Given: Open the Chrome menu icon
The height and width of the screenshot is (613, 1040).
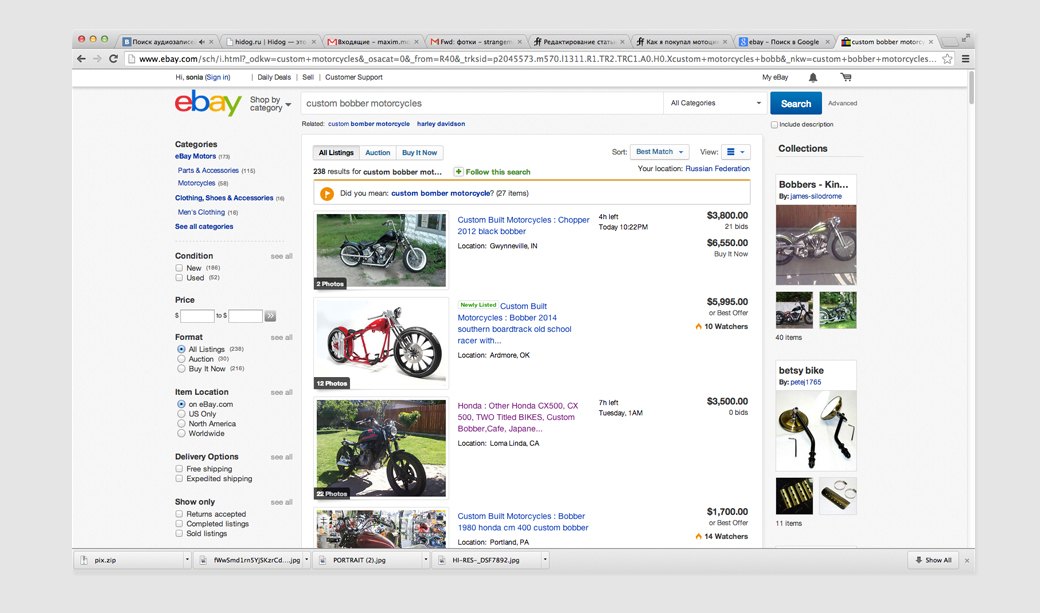Looking at the screenshot, I should (966, 59).
